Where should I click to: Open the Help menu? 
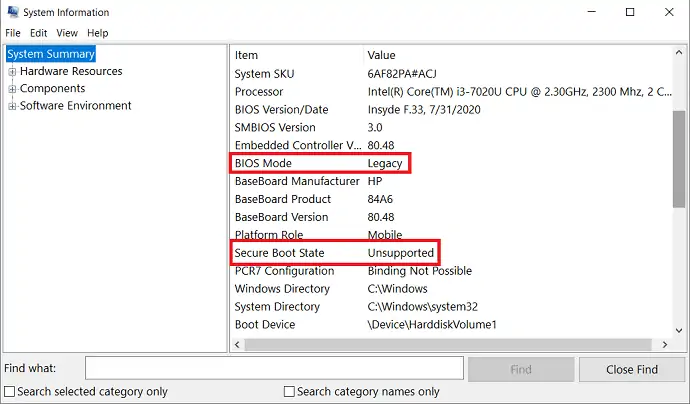pyautogui.click(x=97, y=33)
